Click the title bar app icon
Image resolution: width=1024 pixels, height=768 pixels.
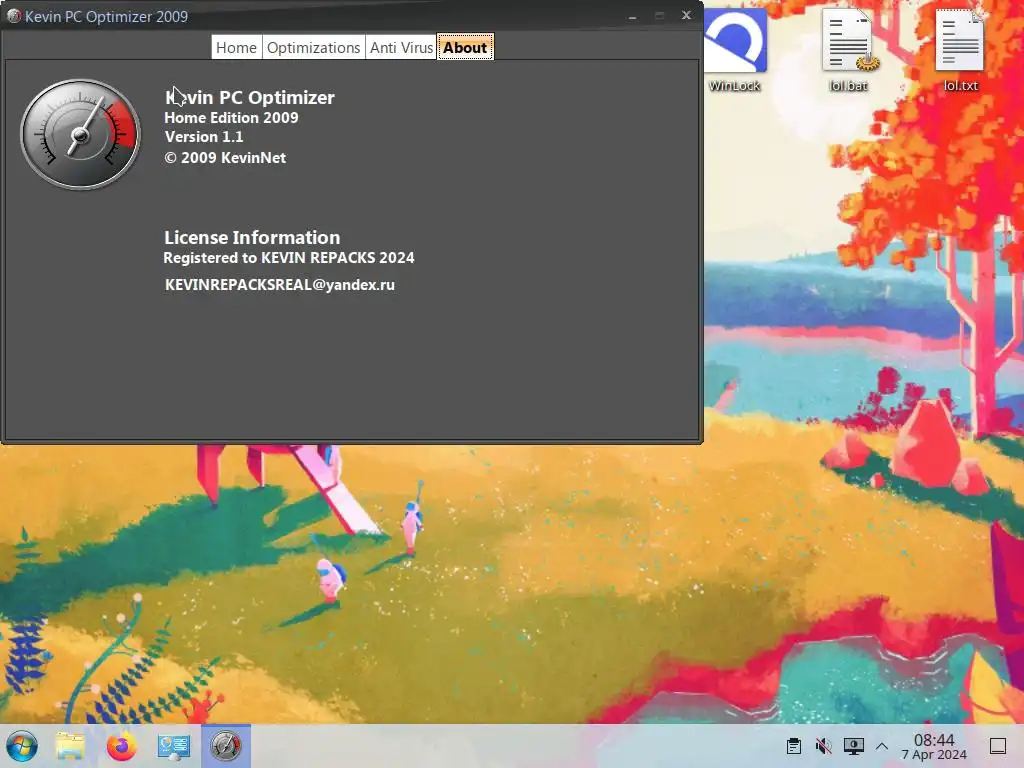pos(13,16)
